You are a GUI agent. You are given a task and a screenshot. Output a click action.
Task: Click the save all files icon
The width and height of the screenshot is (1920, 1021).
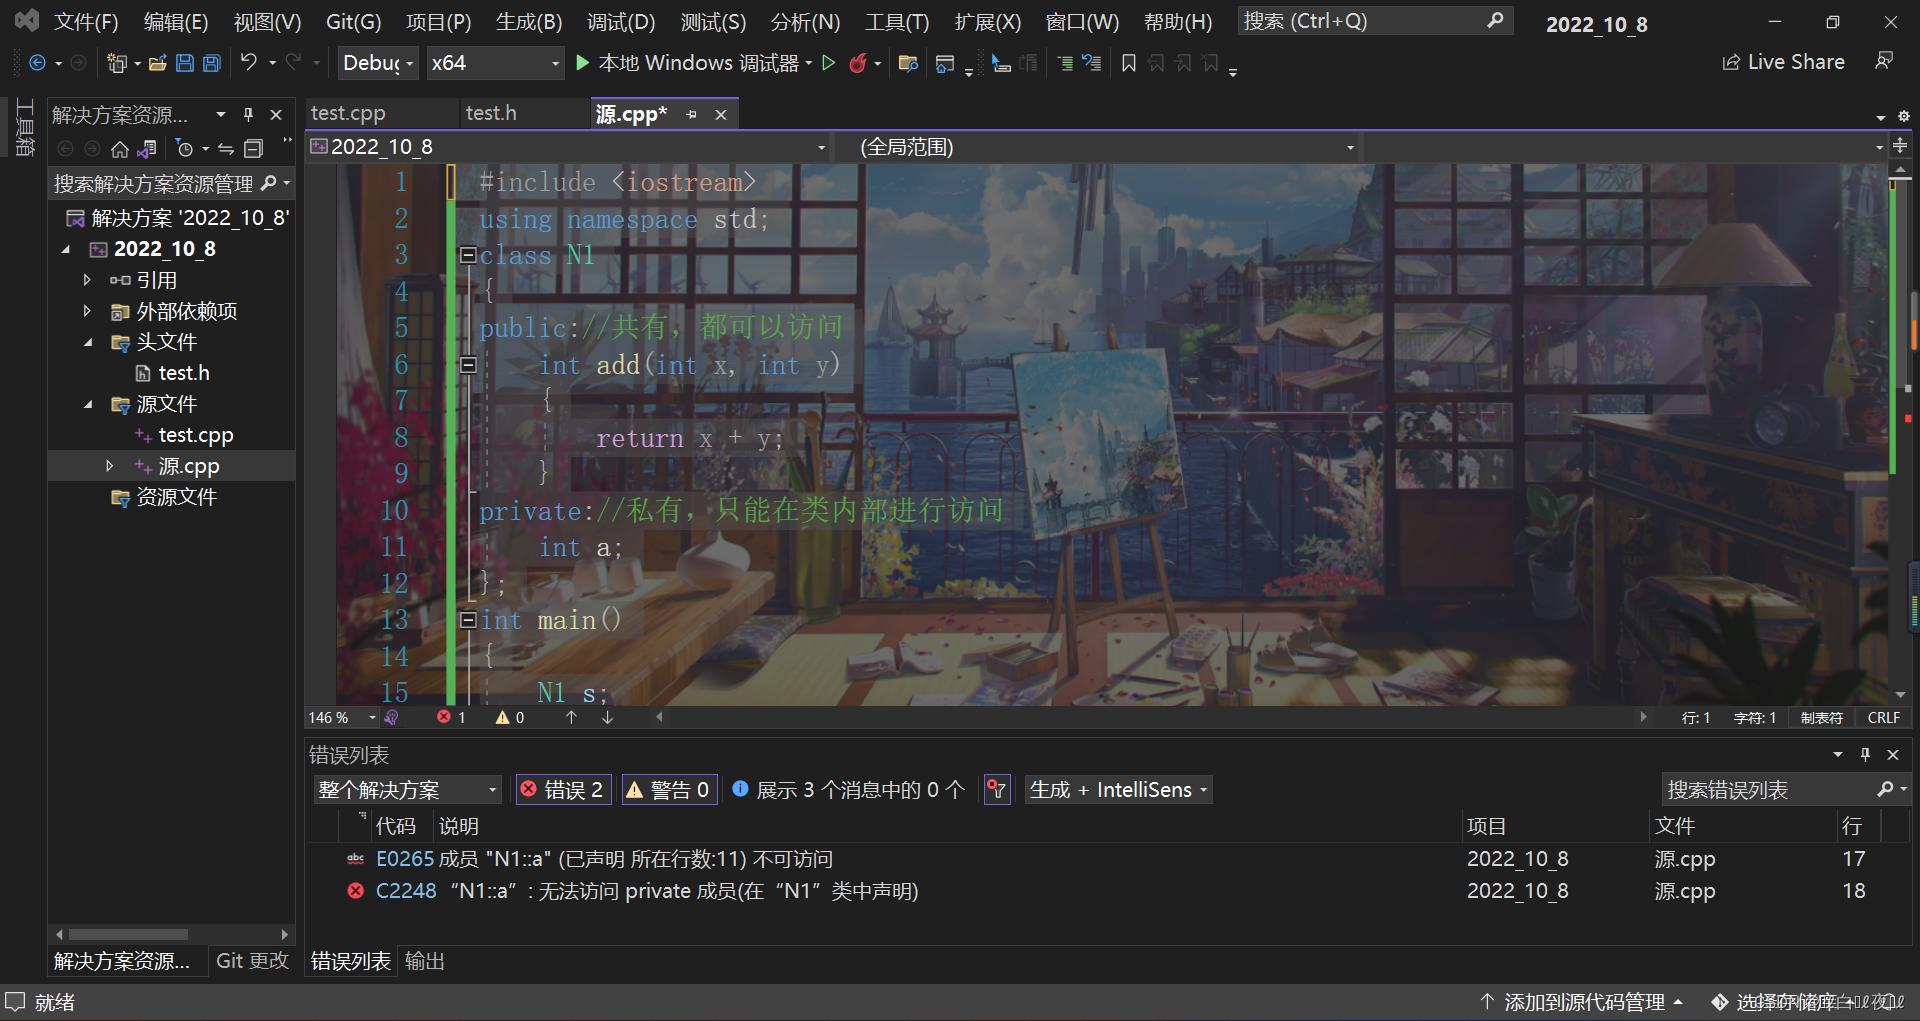point(212,63)
